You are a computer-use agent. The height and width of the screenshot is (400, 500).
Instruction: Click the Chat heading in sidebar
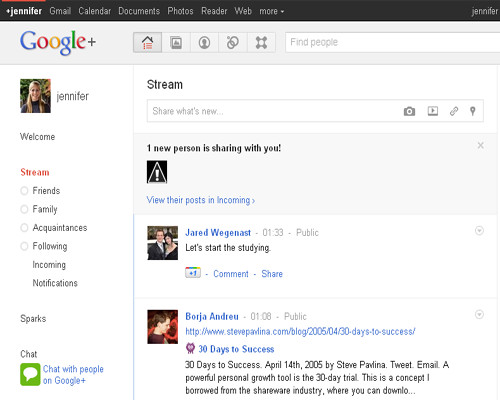pos(29,354)
